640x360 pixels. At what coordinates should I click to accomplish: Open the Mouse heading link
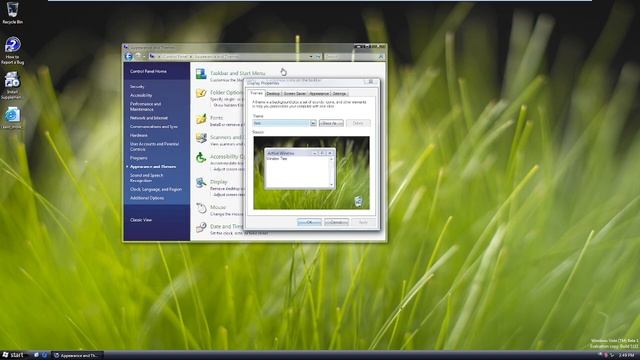[x=218, y=207]
